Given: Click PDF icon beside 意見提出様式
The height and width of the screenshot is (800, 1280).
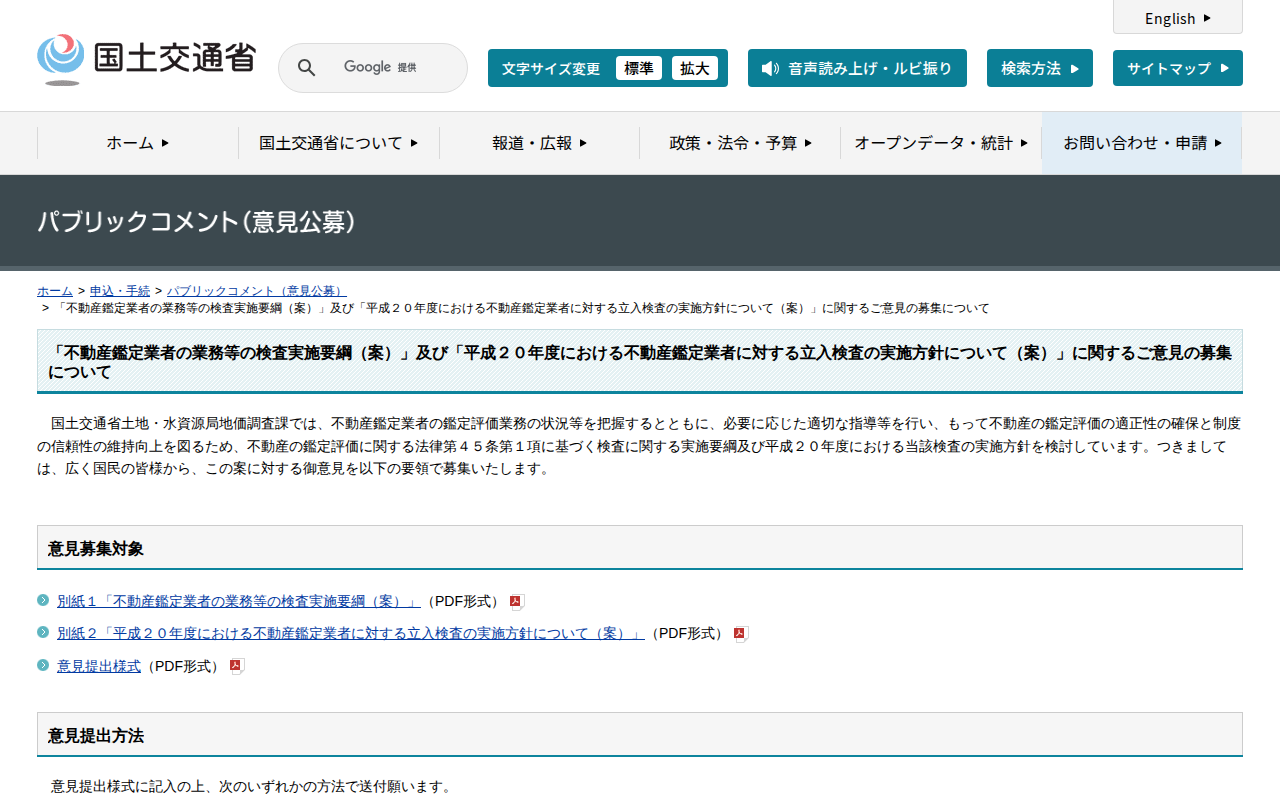Looking at the screenshot, I should coord(236,666).
